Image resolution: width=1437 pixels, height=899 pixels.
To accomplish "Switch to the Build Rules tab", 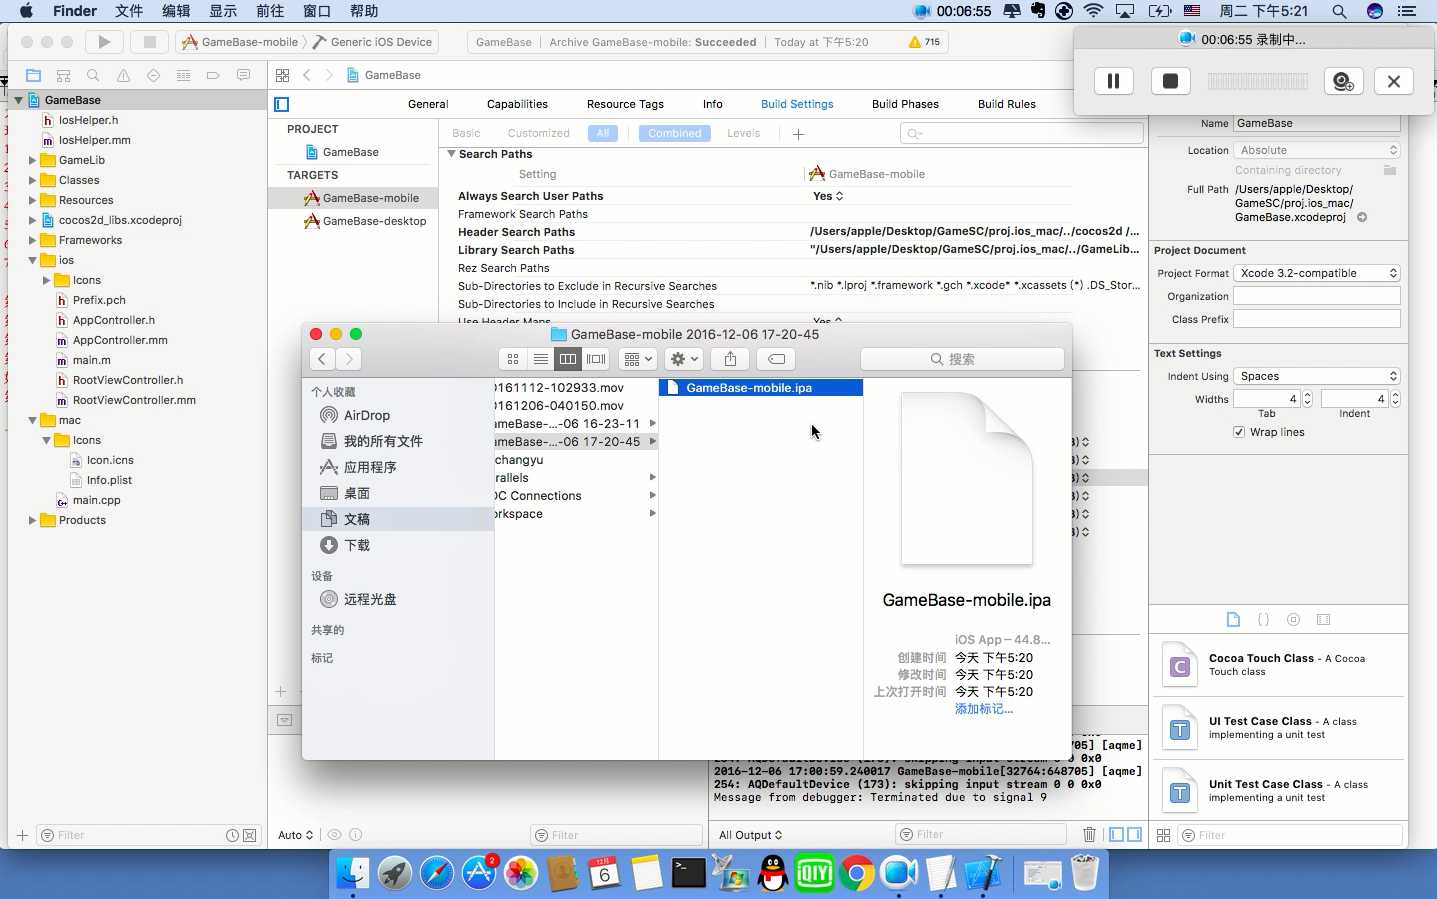I will click(1007, 104).
